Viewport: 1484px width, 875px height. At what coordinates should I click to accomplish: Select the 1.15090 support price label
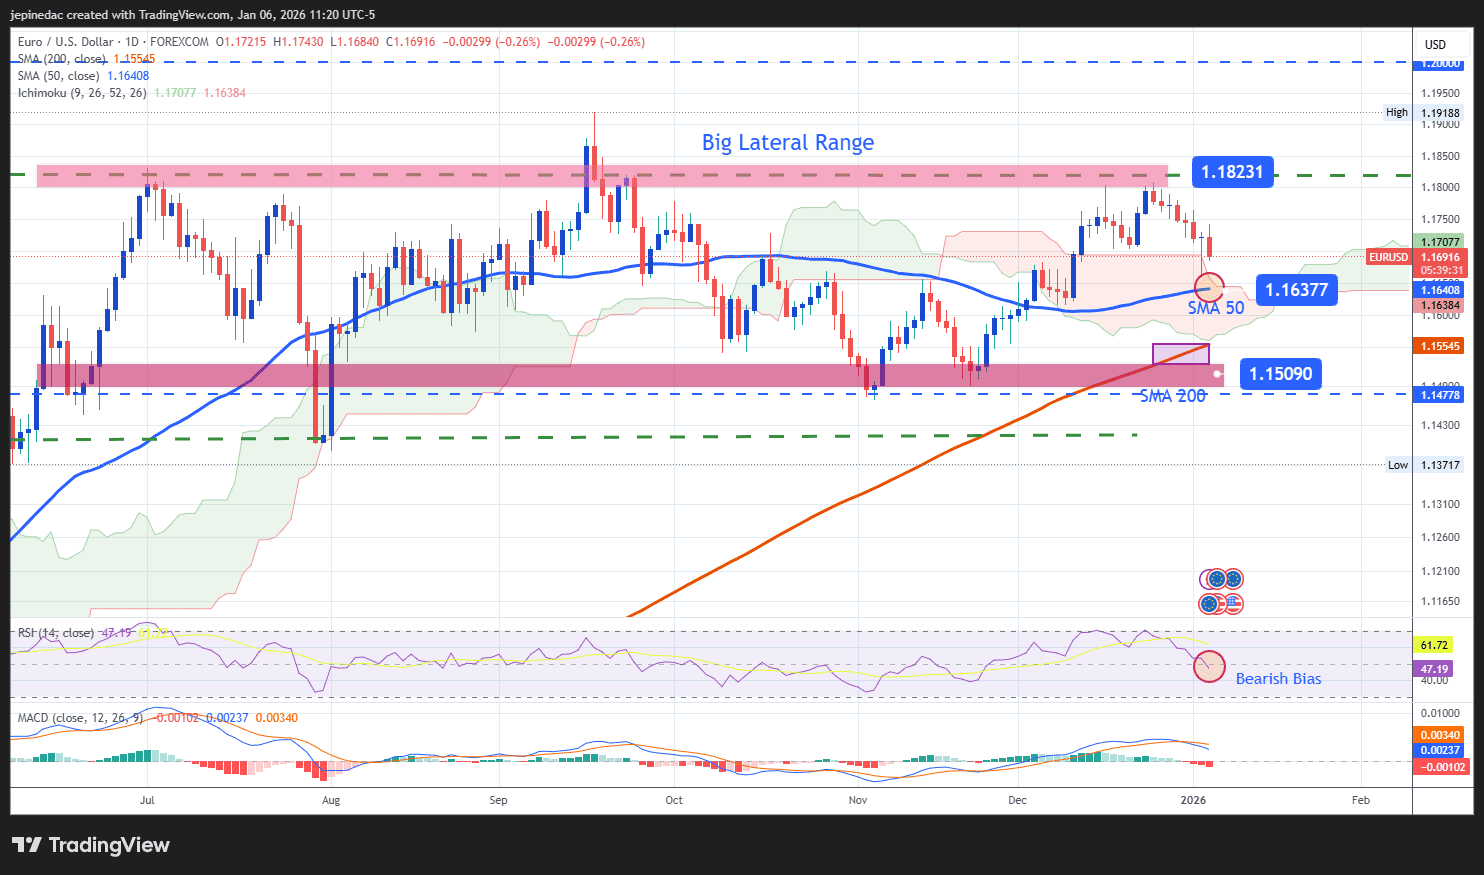[x=1280, y=373]
